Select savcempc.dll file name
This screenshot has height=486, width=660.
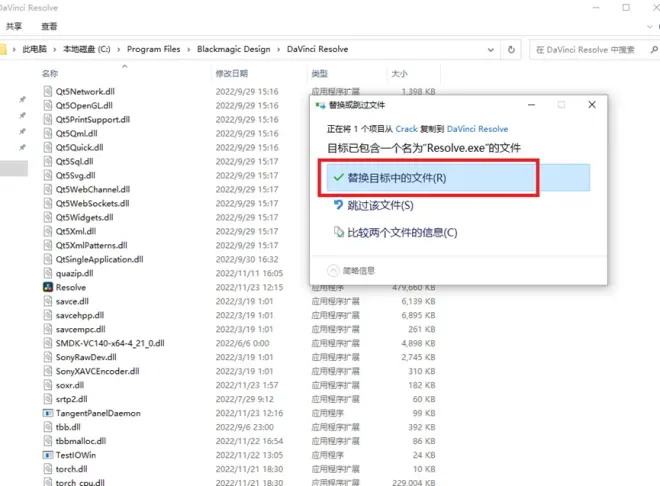[x=80, y=329]
